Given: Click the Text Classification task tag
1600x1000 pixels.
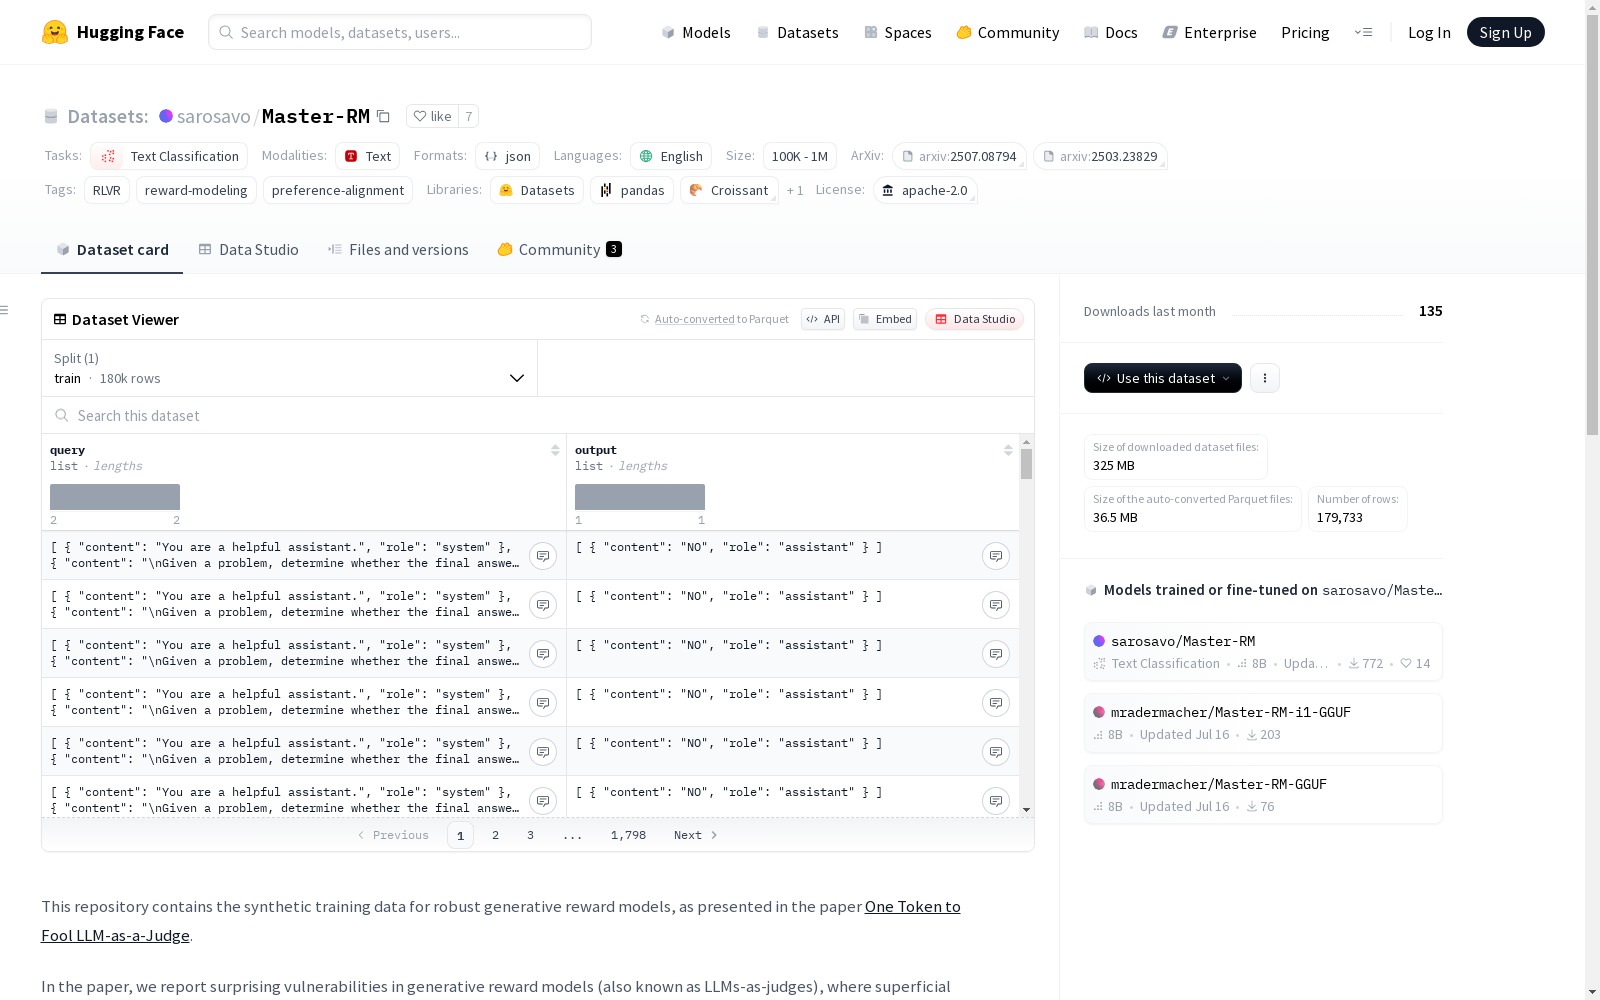Looking at the screenshot, I should (x=169, y=156).
